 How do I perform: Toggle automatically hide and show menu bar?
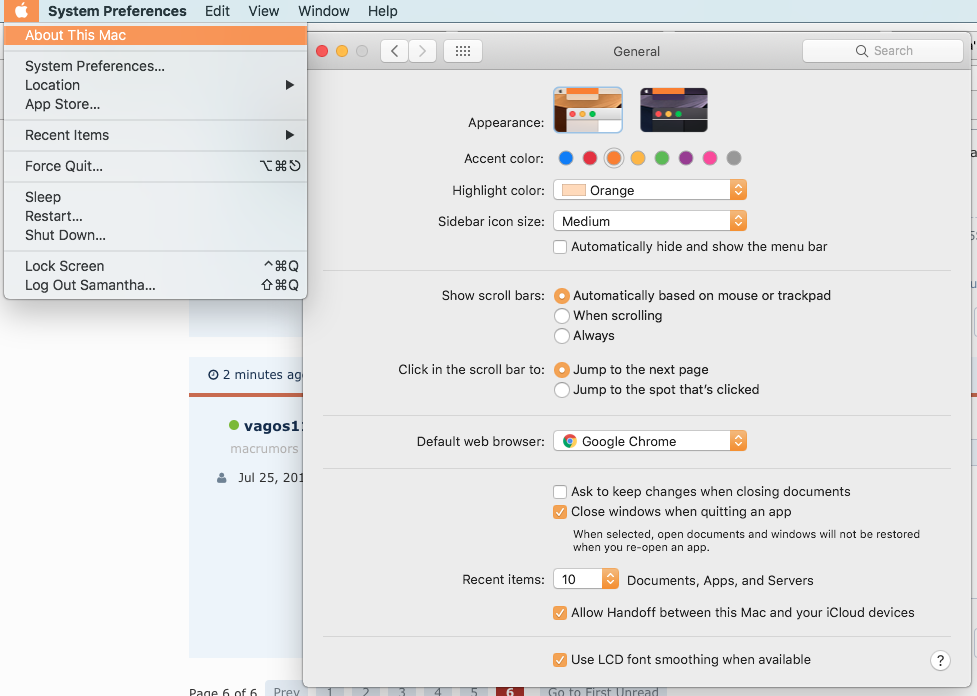[560, 247]
